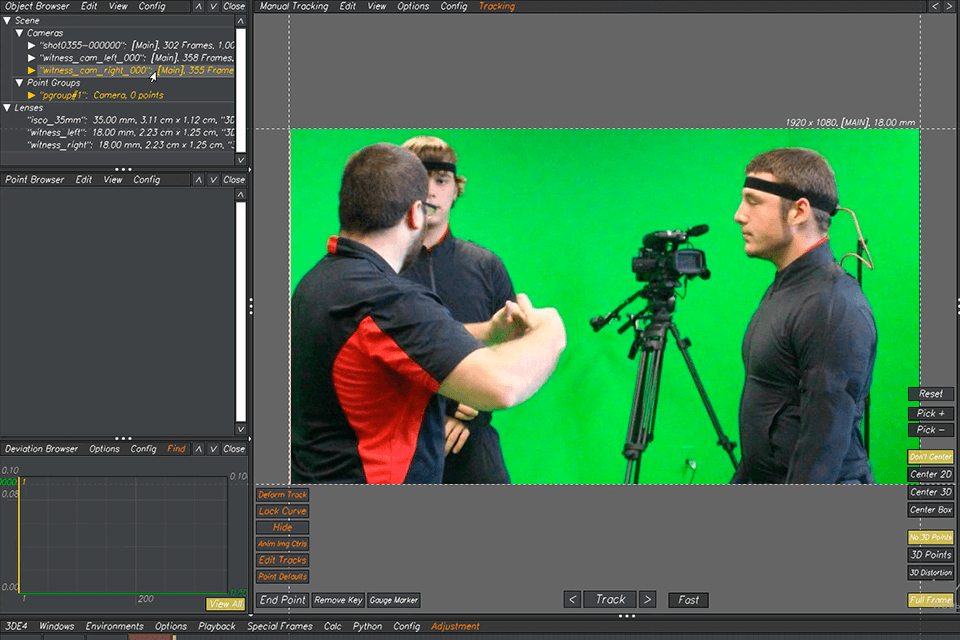Viewport: 960px width, 640px height.
Task: Open the Tracking menu in Manual Tracking
Action: 496,6
